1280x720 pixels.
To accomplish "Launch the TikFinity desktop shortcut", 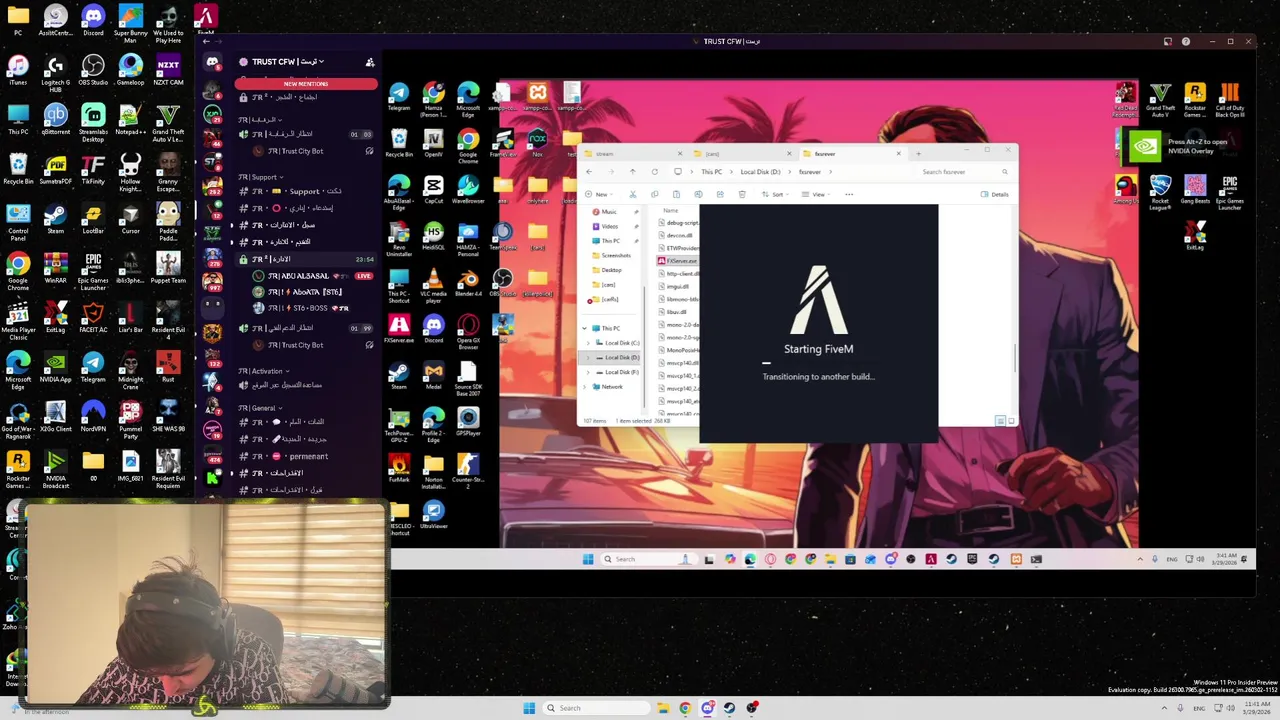I will click(93, 168).
